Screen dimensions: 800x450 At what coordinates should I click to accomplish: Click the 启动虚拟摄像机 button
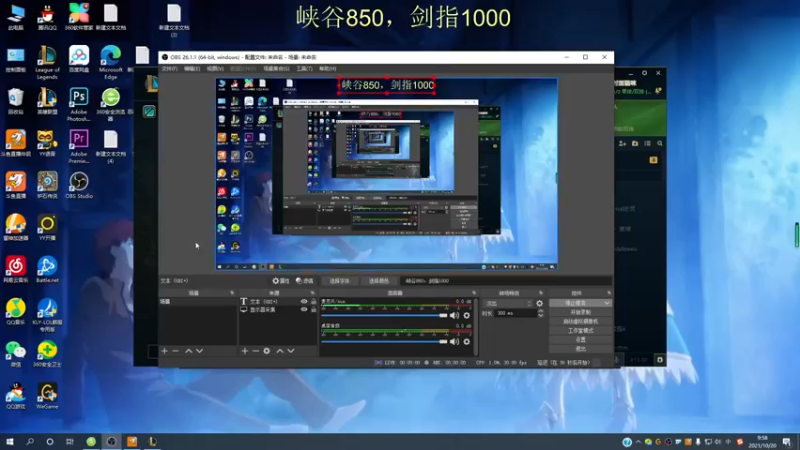click(580, 321)
